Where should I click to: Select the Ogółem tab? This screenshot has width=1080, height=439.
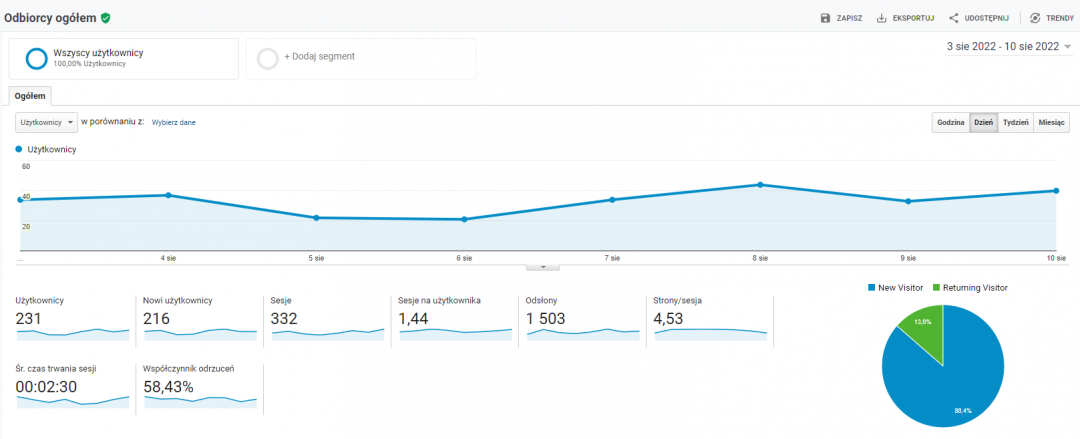[x=30, y=96]
